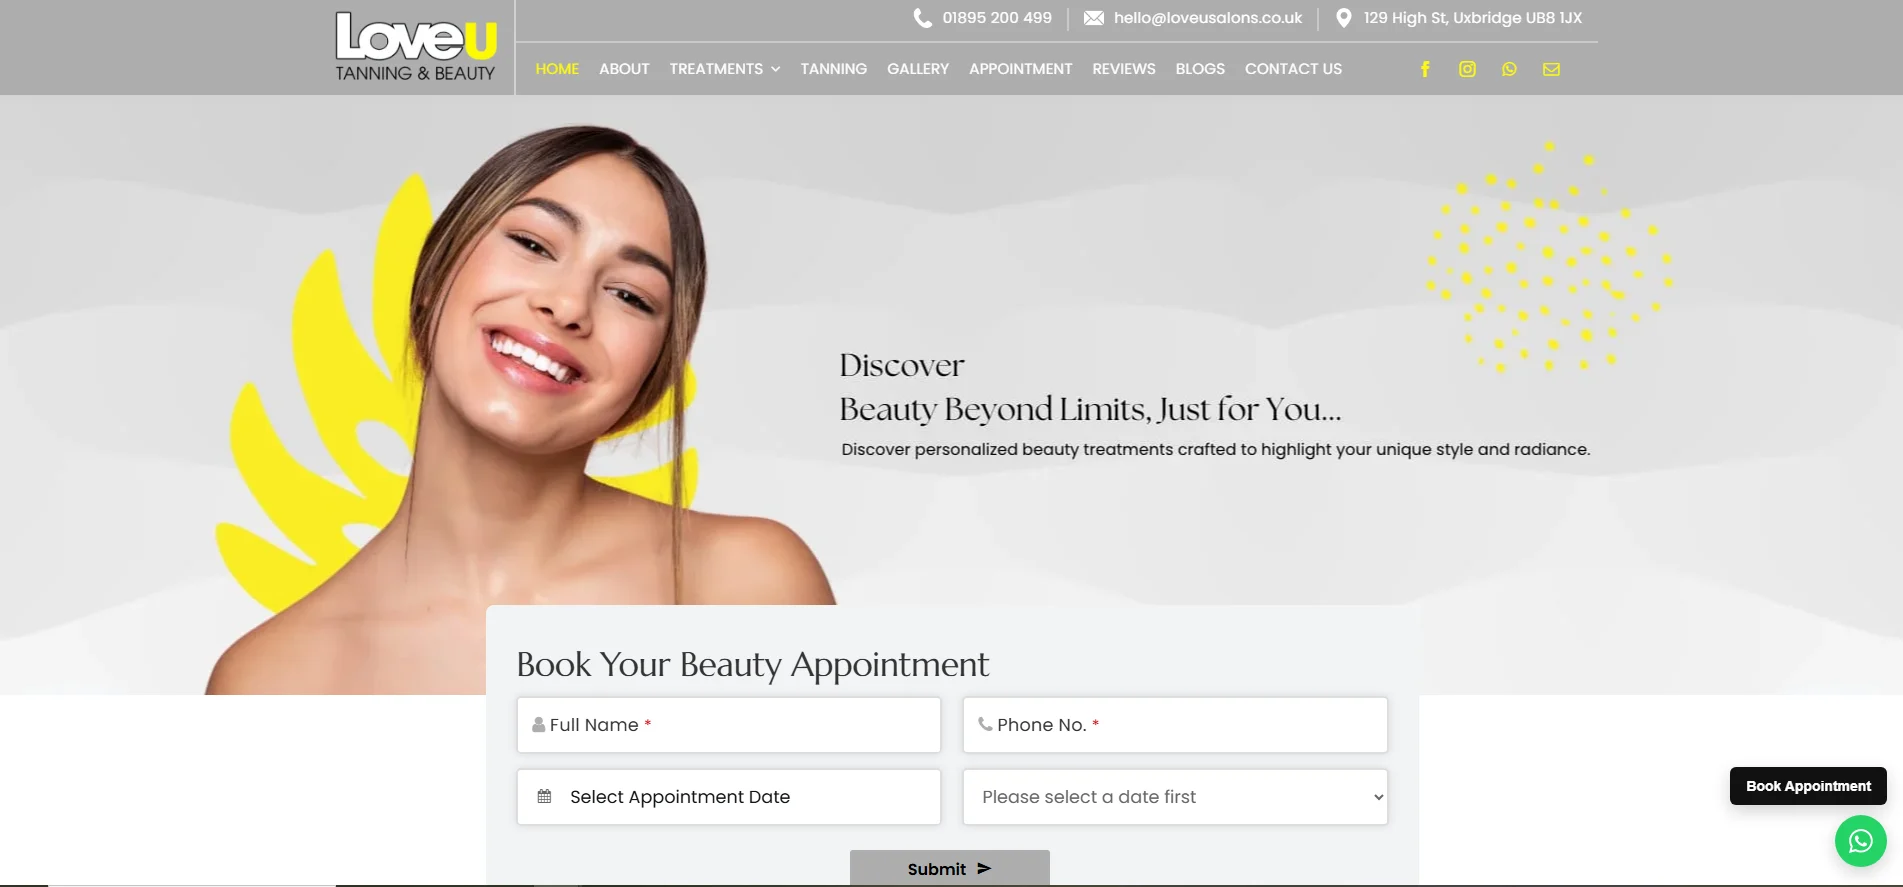Focus the Full Name input field
This screenshot has height=887, width=1903.
click(x=729, y=725)
